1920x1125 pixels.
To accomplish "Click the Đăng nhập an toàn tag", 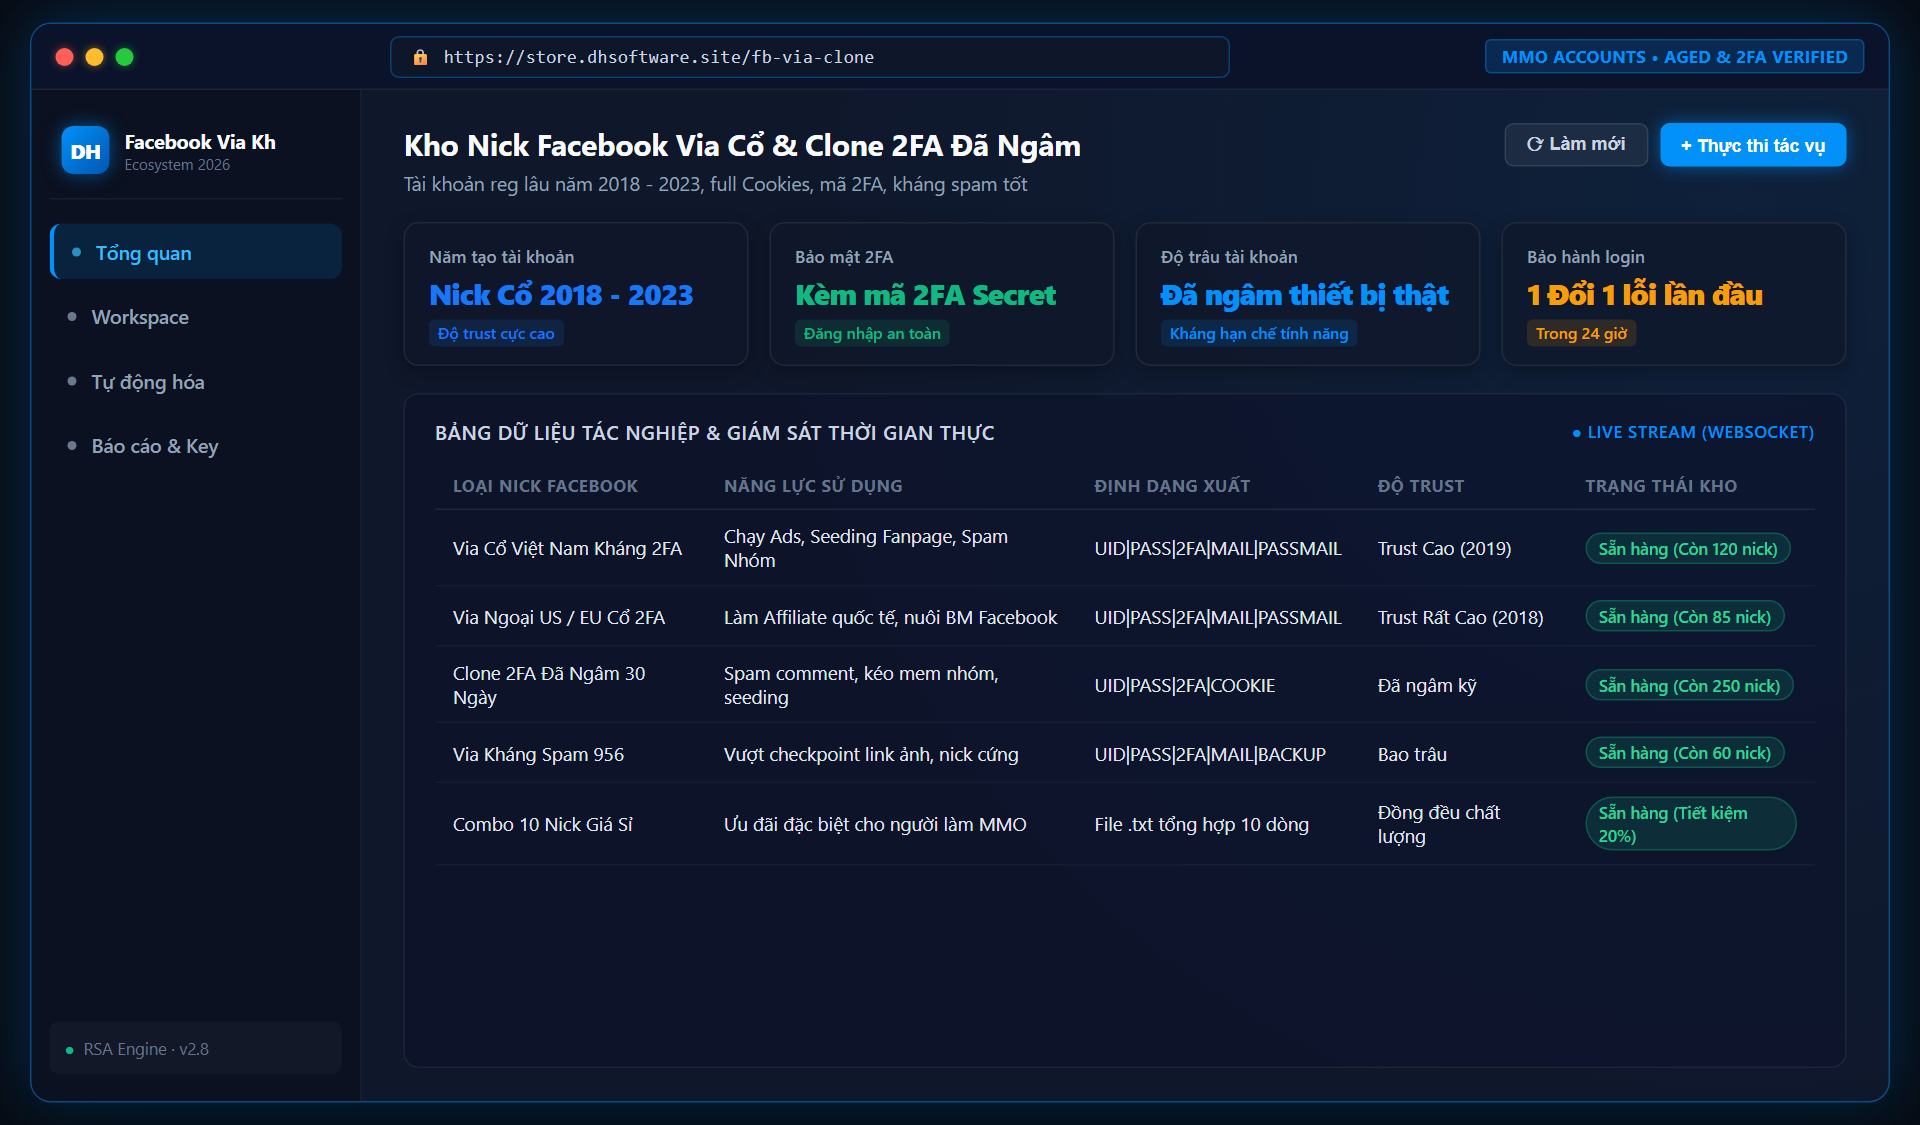I will pyautogui.click(x=872, y=334).
